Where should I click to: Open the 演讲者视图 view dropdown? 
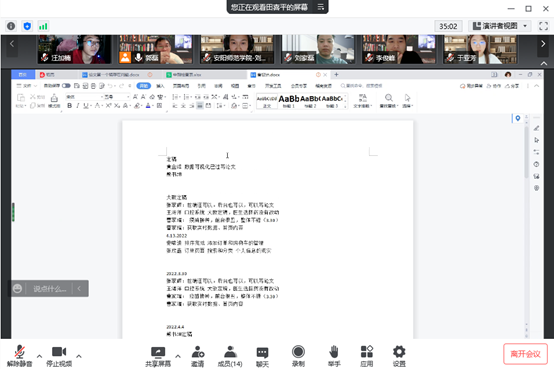click(500, 26)
